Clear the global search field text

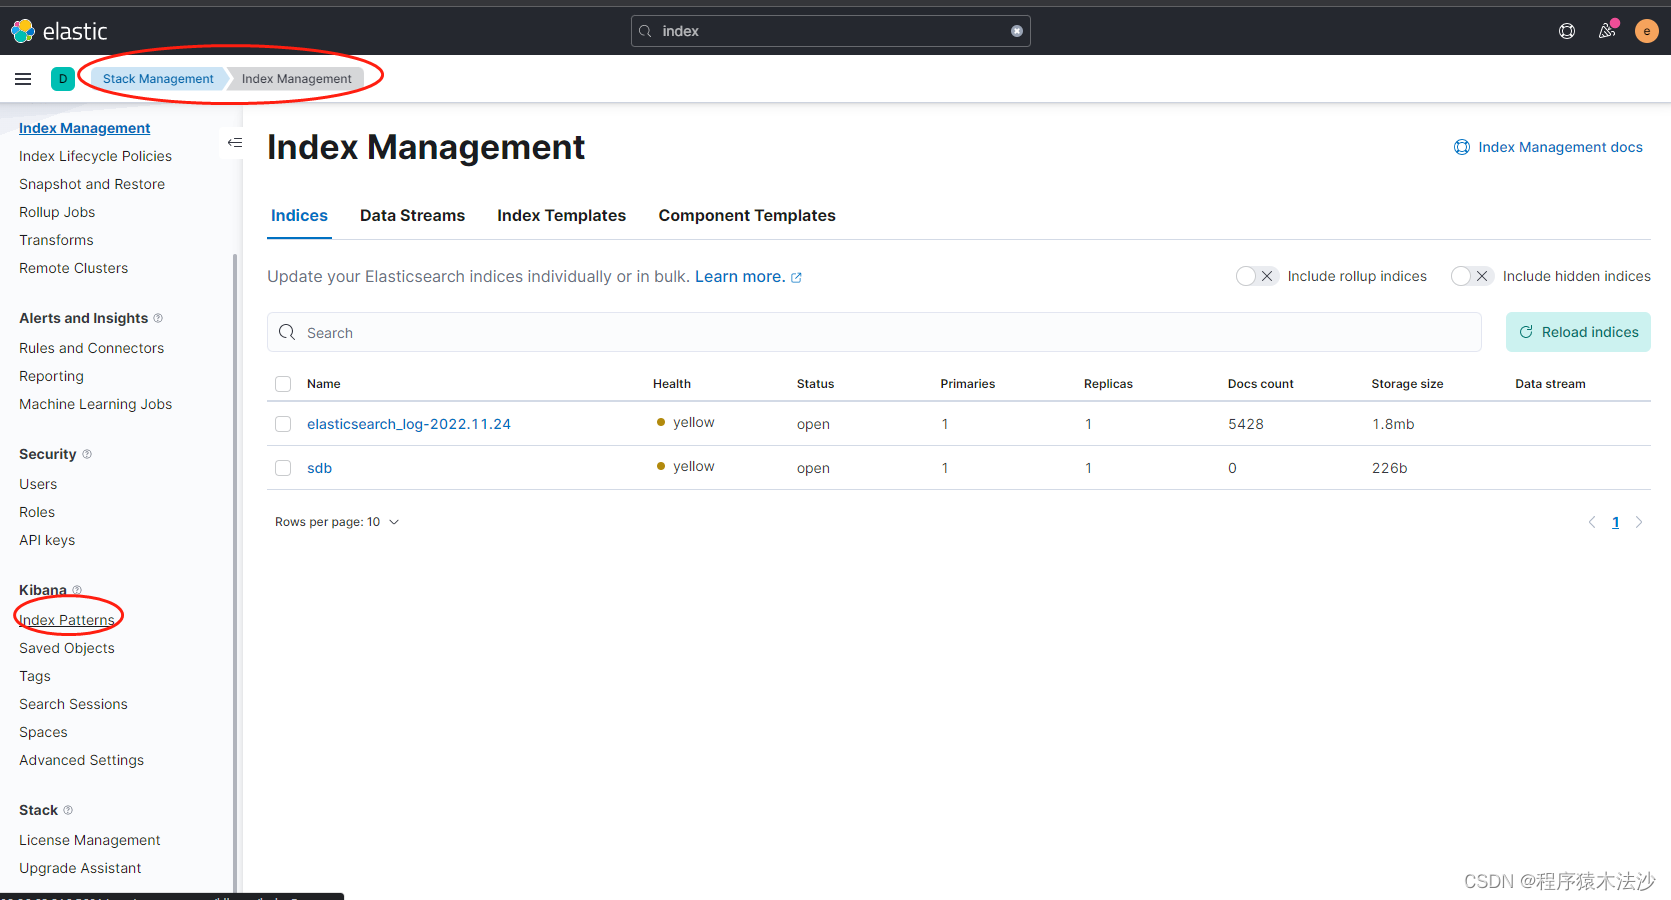(x=1017, y=31)
